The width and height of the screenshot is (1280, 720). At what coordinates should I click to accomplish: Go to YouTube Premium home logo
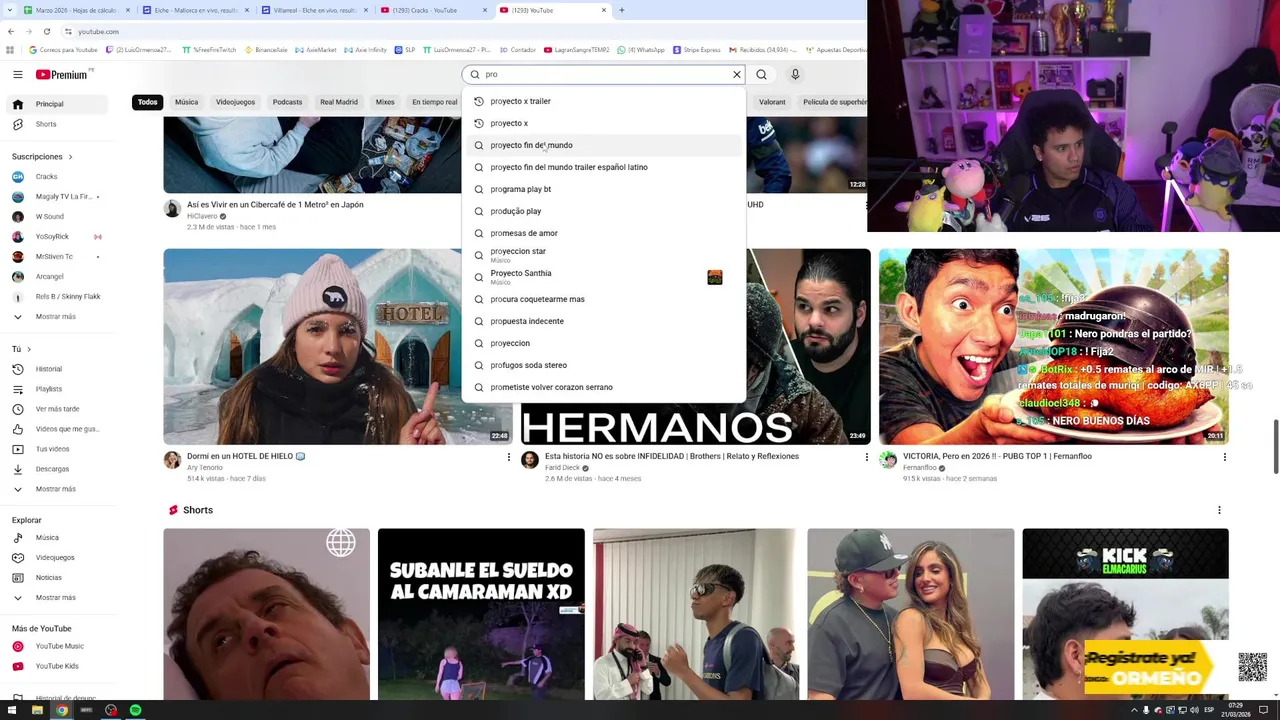click(62, 74)
